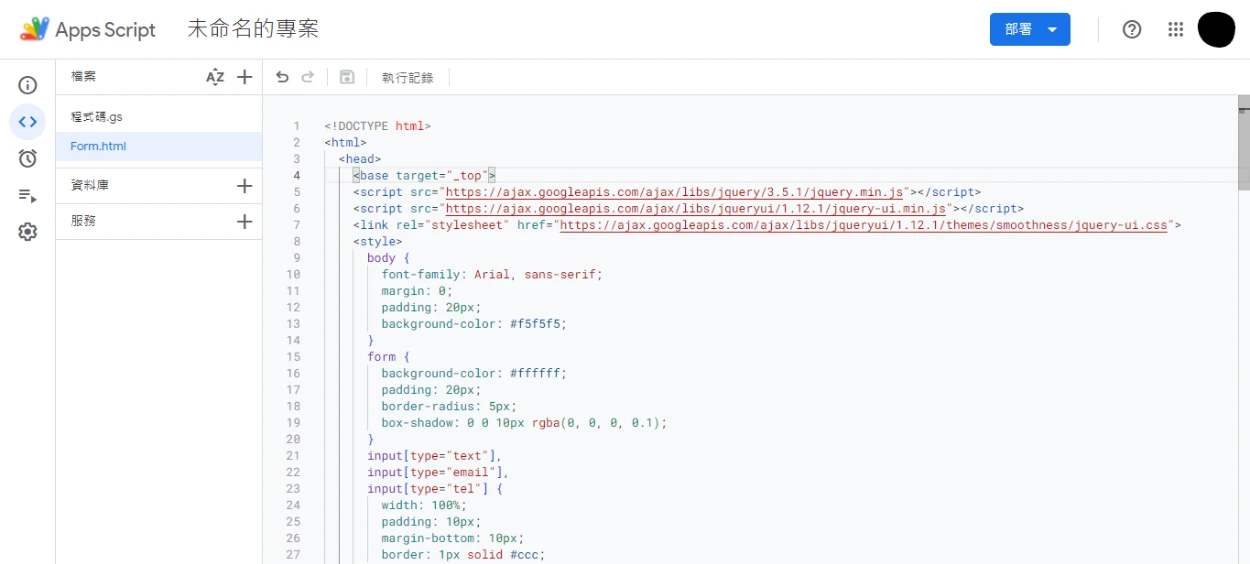Select the Form.html file
Image resolution: width=1250 pixels, height=564 pixels.
pos(98,146)
